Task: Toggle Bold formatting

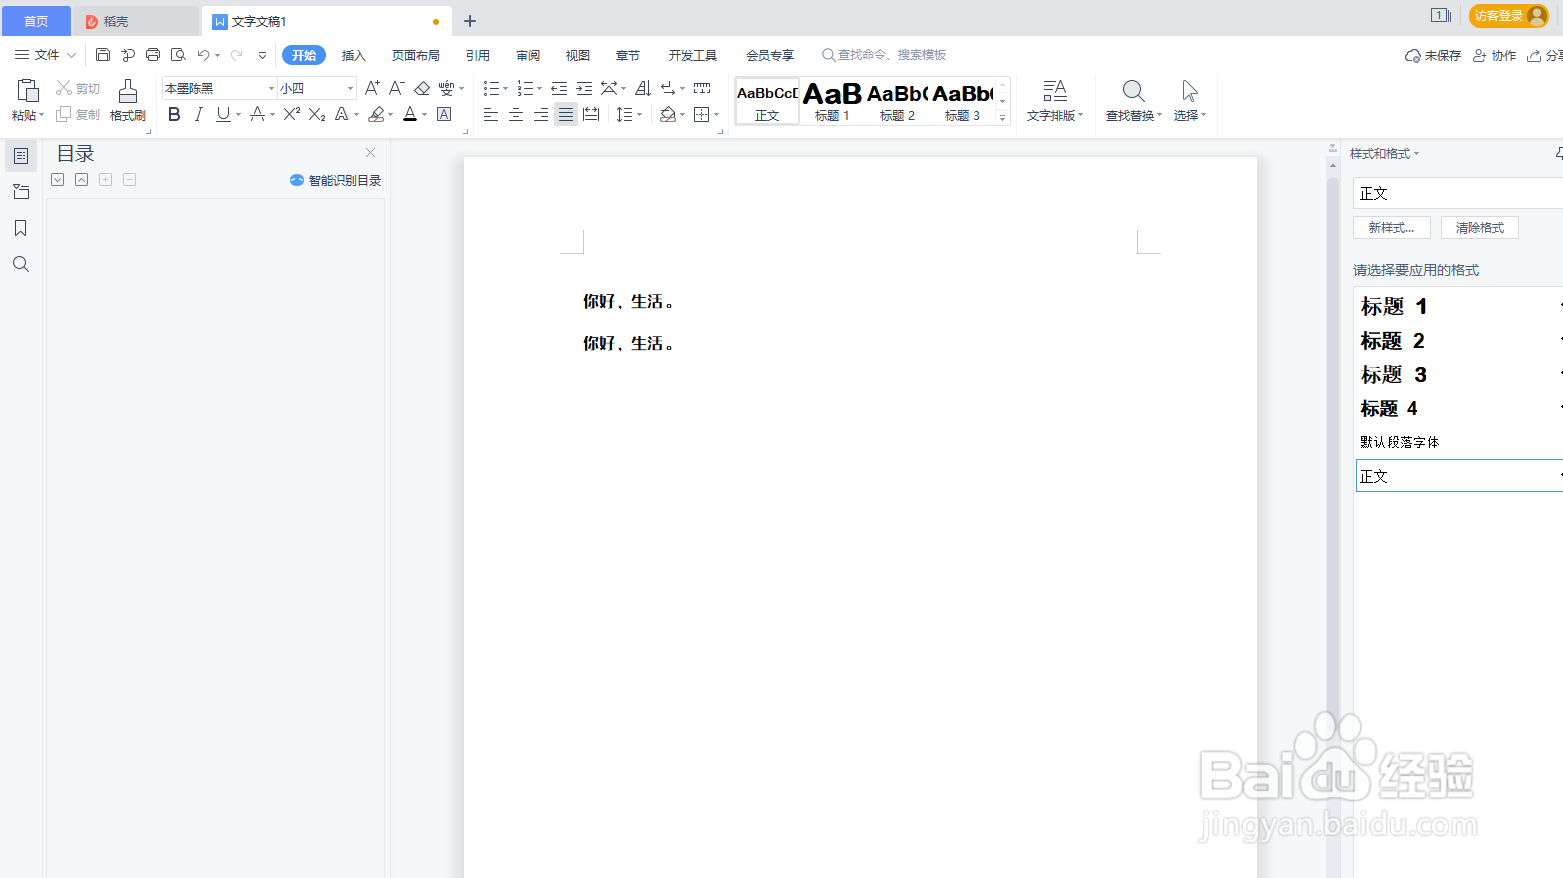Action: click(174, 115)
